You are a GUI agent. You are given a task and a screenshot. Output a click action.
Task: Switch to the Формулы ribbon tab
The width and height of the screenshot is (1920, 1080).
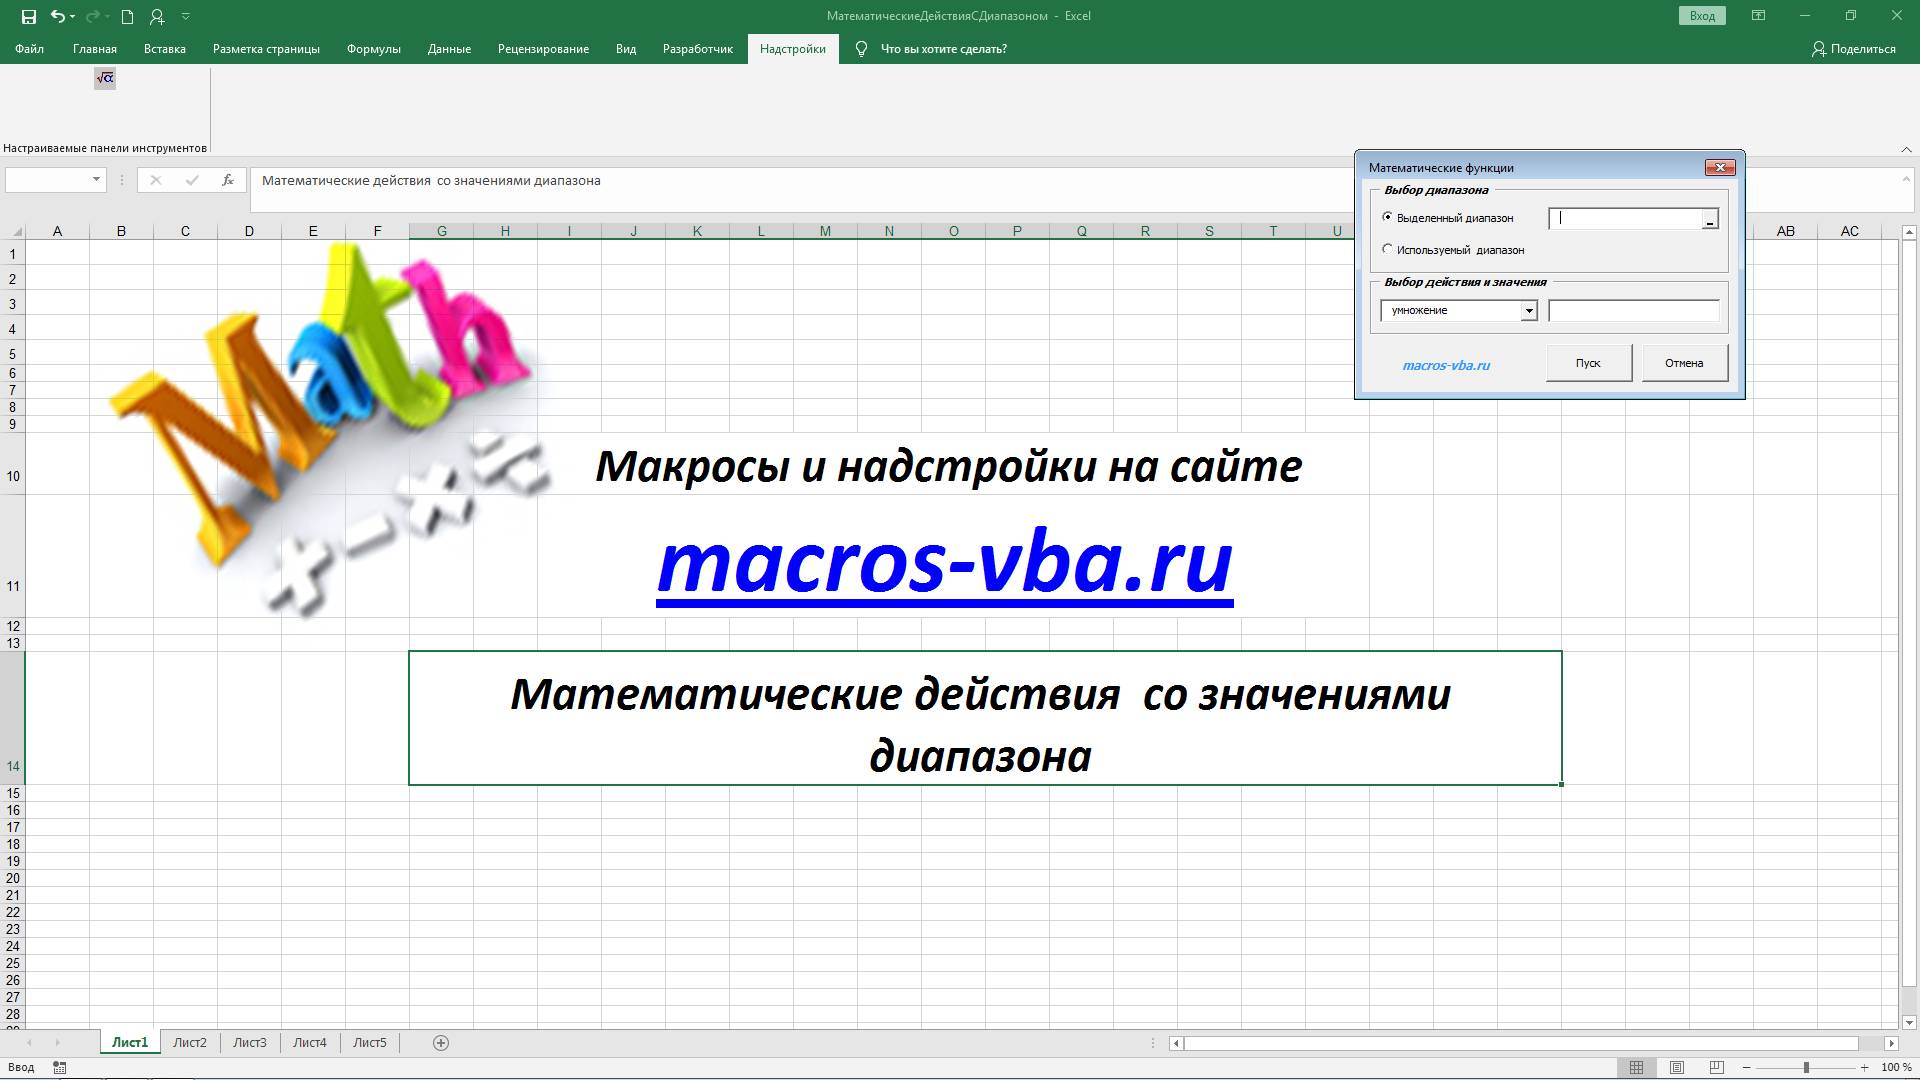tap(373, 48)
